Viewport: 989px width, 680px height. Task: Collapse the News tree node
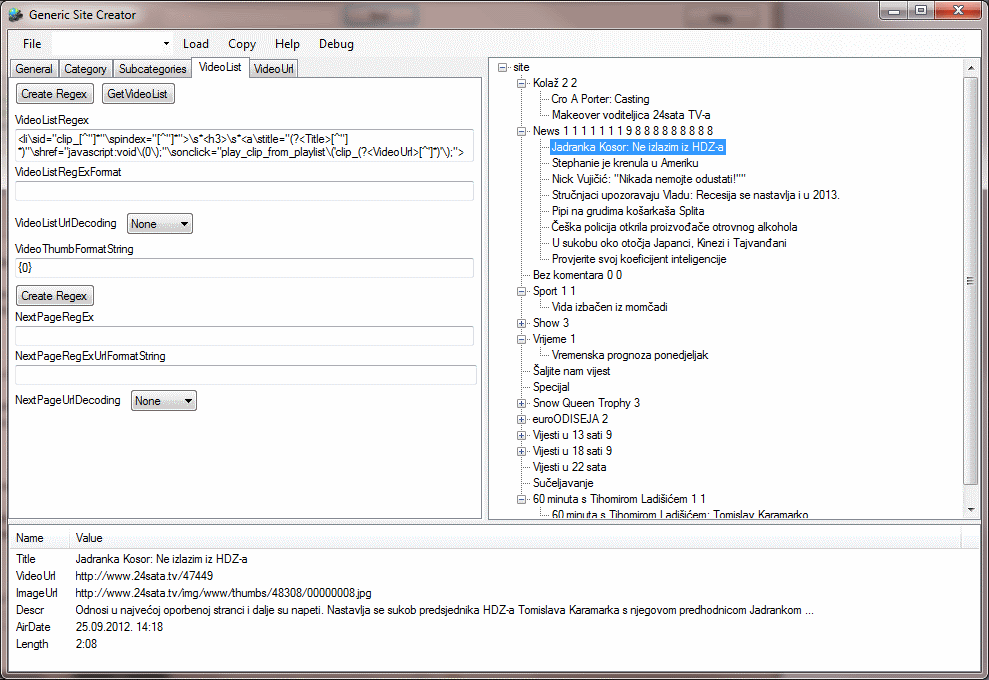(x=521, y=131)
